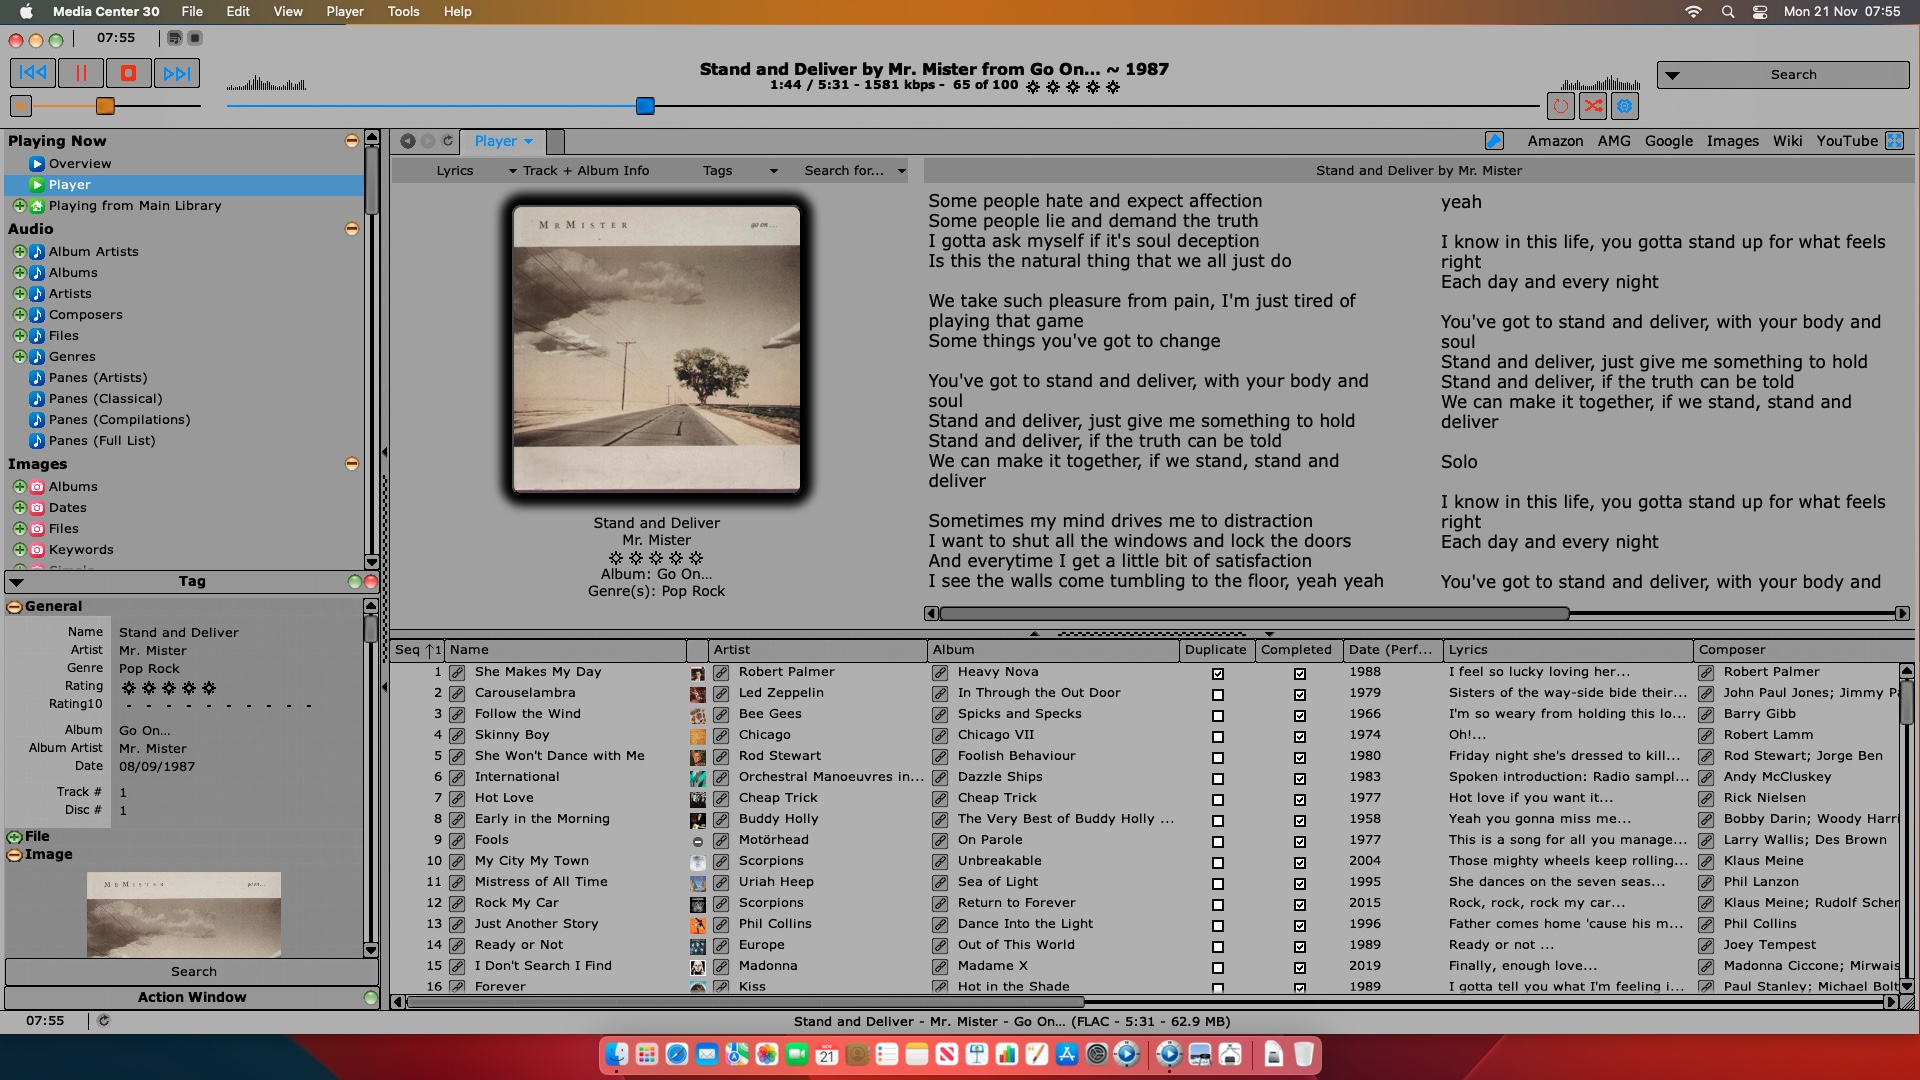The height and width of the screenshot is (1080, 1920).
Task: Skip to next track button
Action: pyautogui.click(x=177, y=73)
